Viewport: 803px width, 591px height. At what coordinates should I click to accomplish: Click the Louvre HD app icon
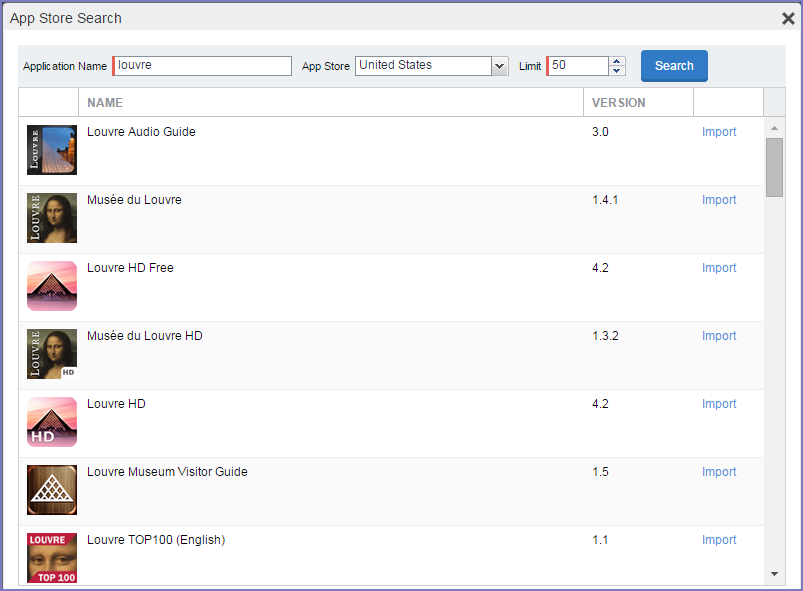52,422
